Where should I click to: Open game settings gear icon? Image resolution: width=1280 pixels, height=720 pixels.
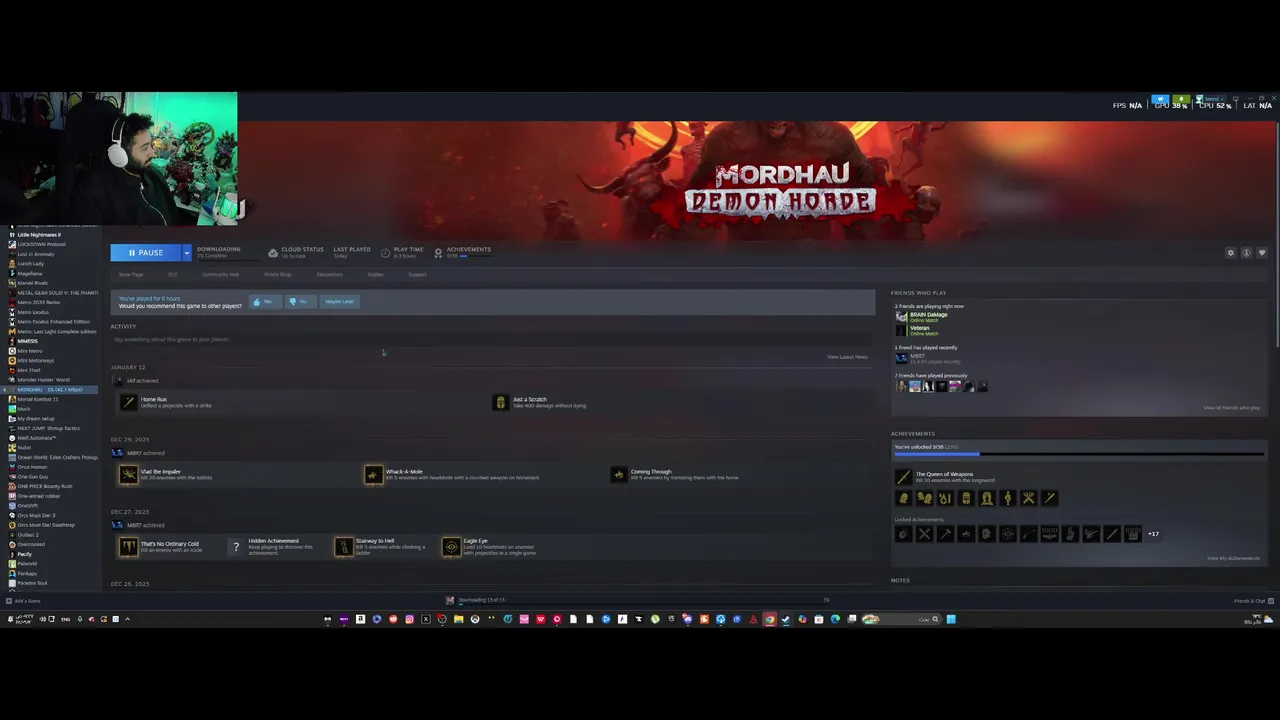click(x=1231, y=253)
